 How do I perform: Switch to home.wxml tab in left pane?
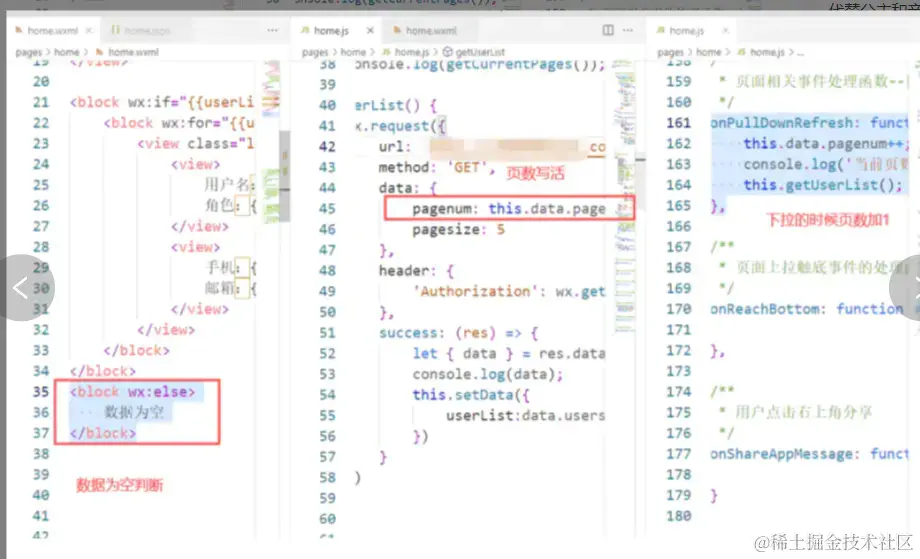click(53, 31)
